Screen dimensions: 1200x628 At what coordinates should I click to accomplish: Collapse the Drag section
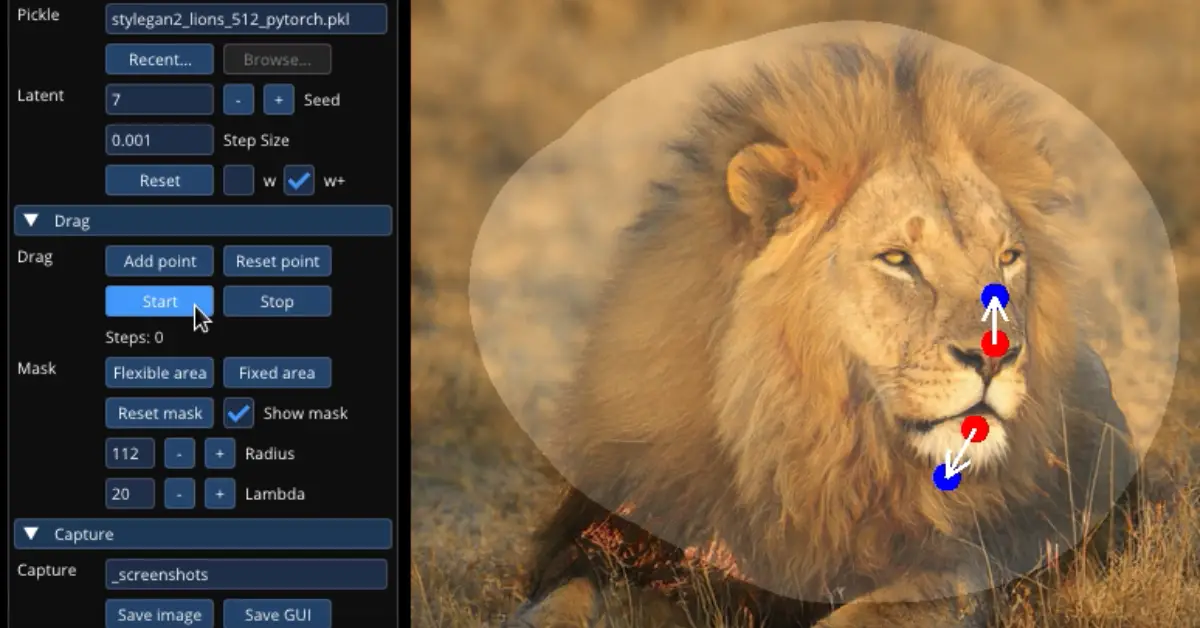point(31,220)
